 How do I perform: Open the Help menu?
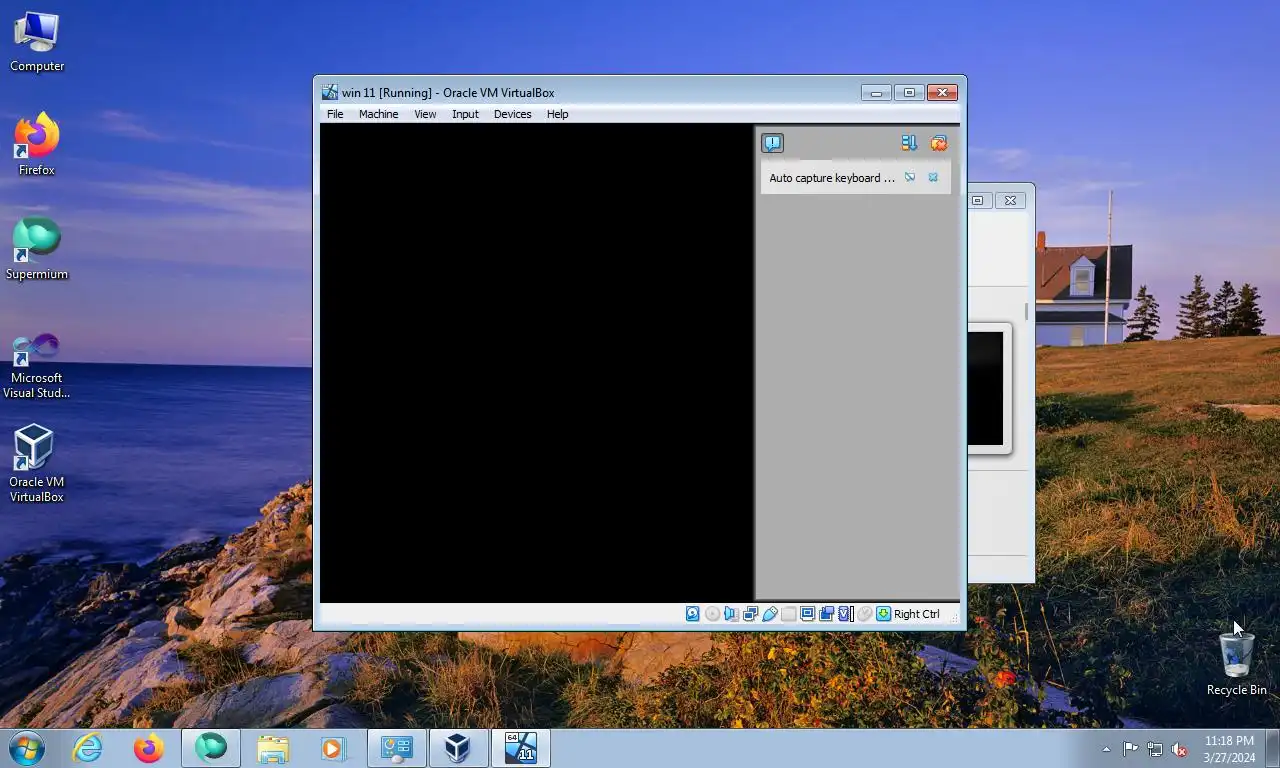[557, 114]
